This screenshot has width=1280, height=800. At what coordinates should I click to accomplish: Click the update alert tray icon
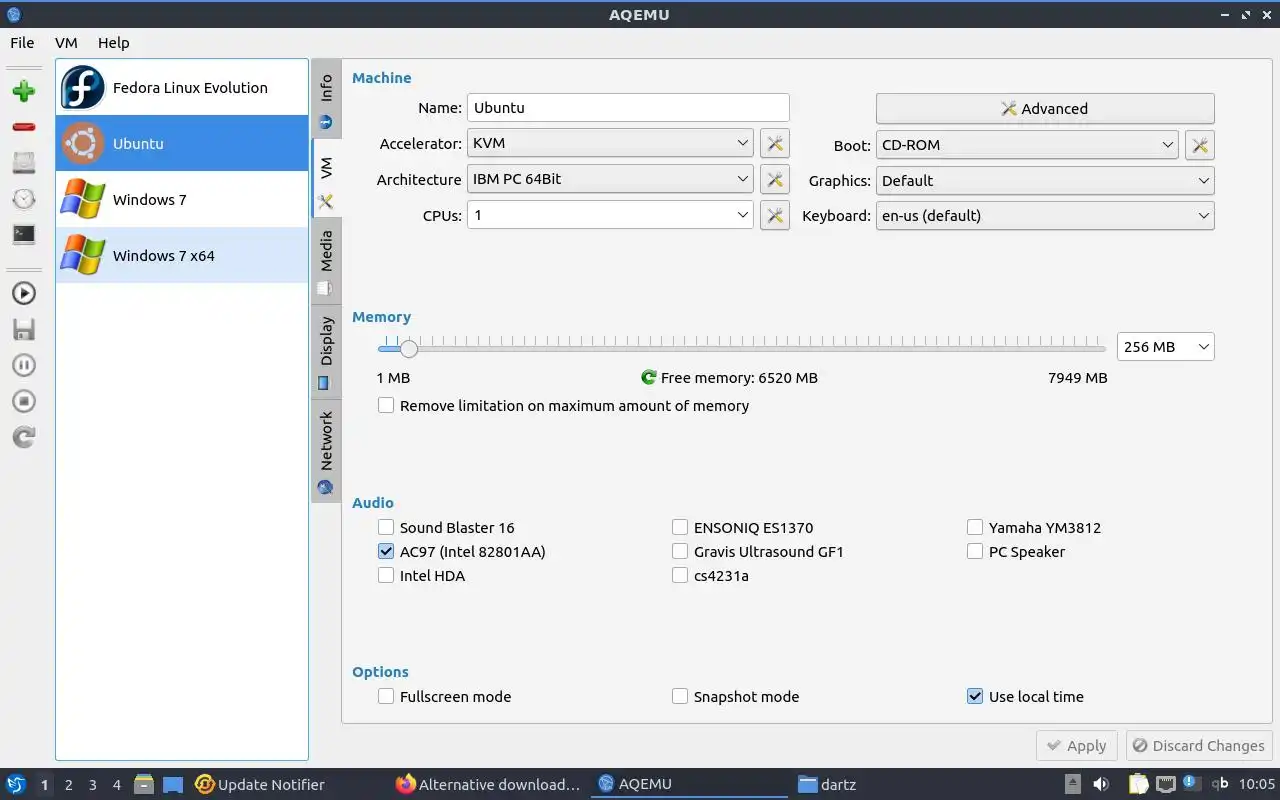[x=1191, y=782]
